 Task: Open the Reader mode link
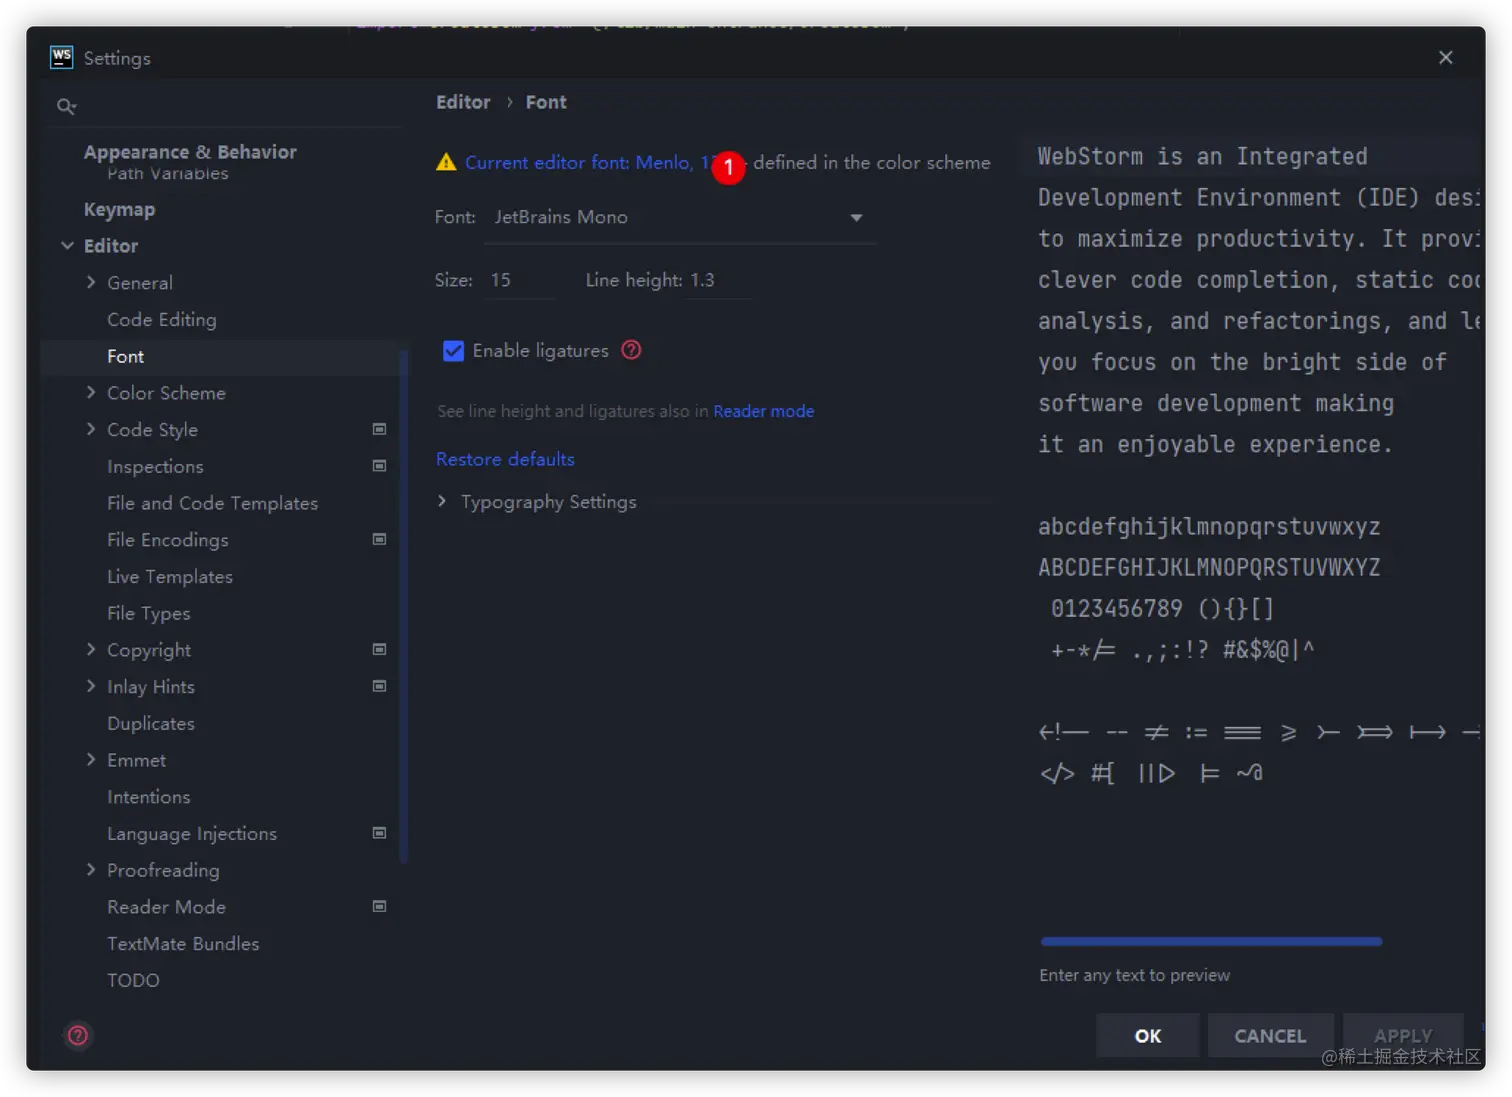[763, 411]
